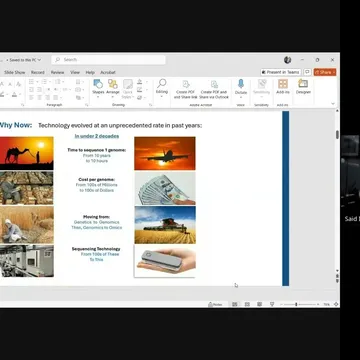Click the 70% zoom level
The height and width of the screenshot is (360, 360).
[x=327, y=305]
